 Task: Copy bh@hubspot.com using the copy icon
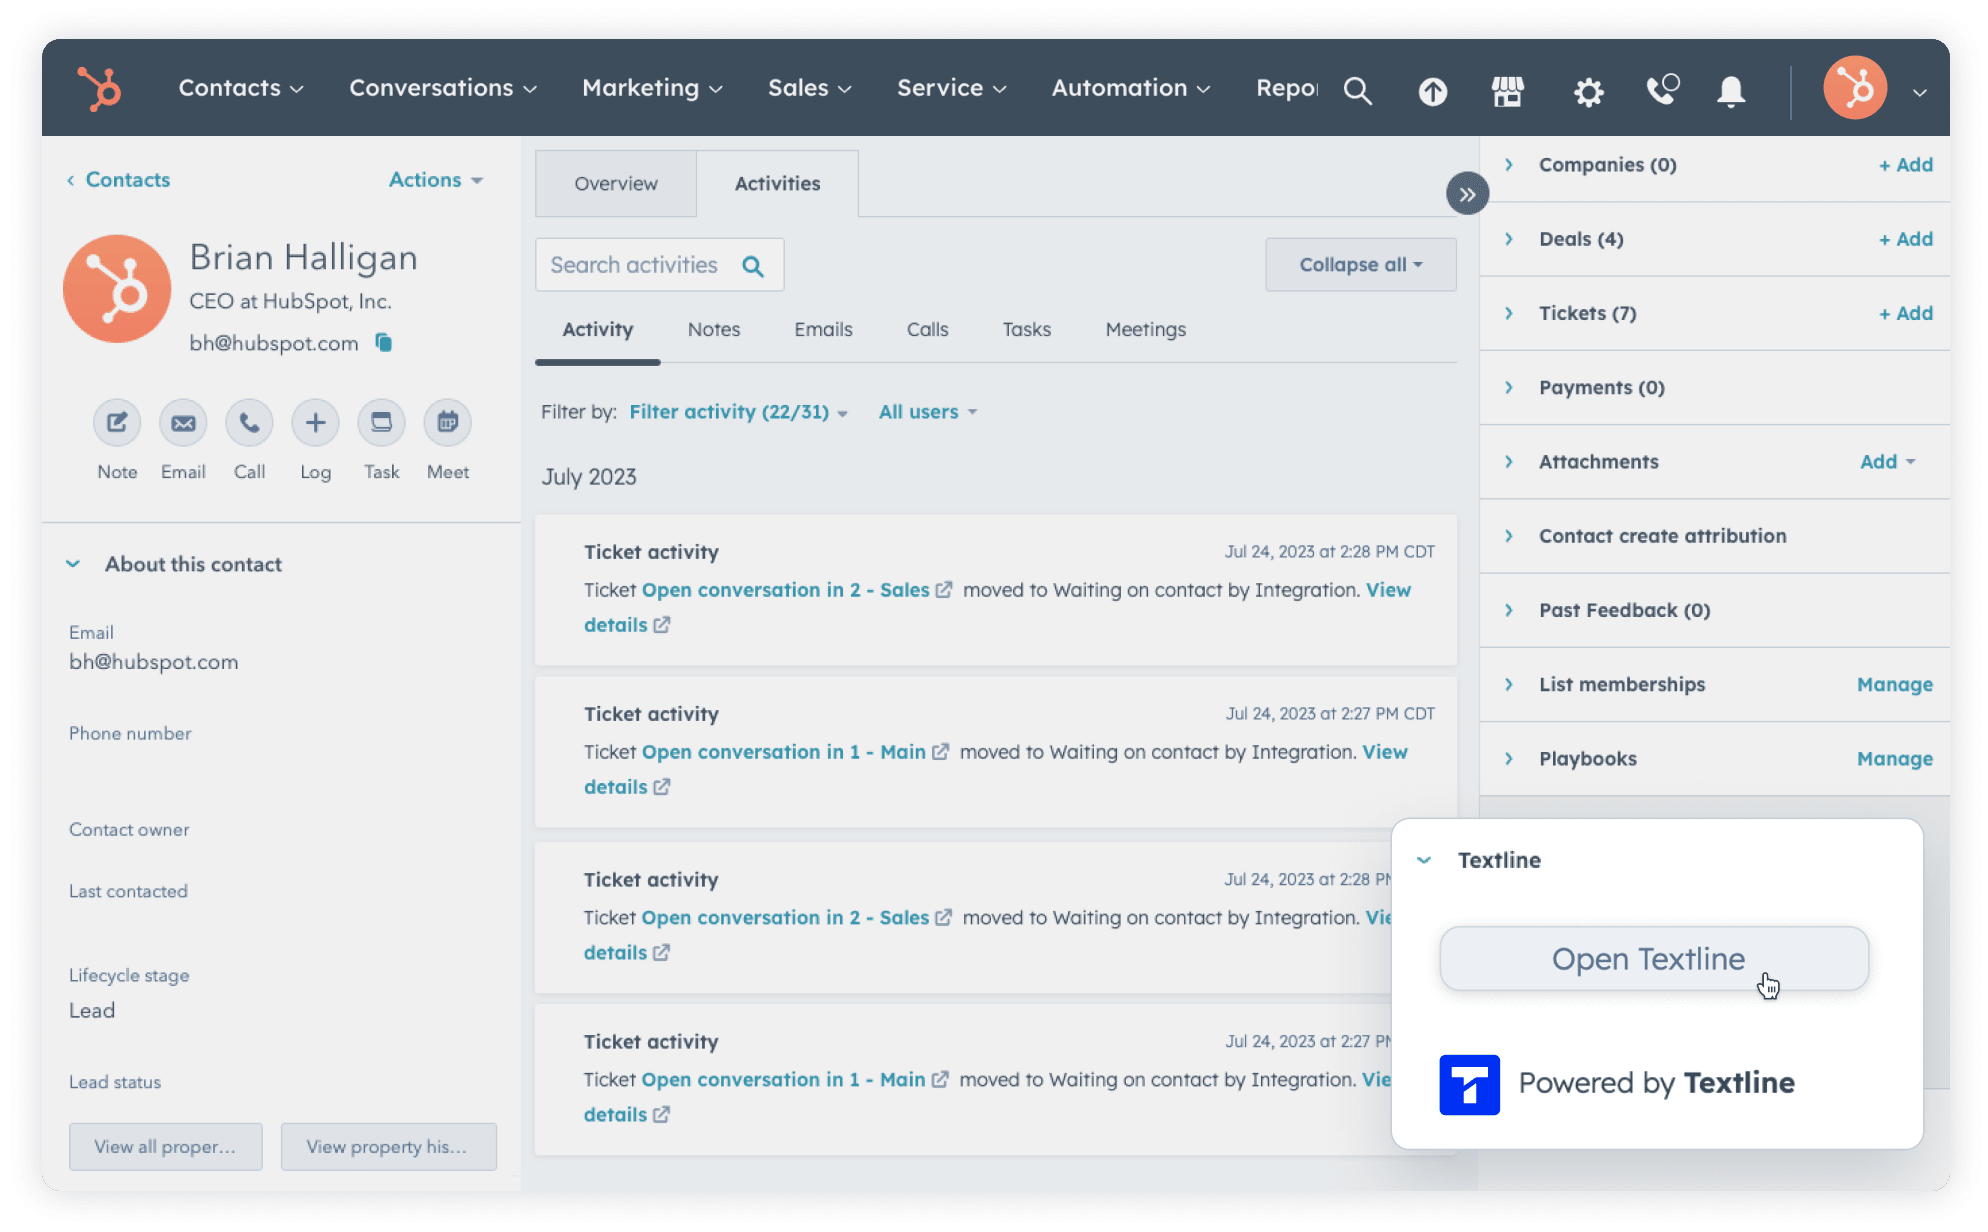383,343
